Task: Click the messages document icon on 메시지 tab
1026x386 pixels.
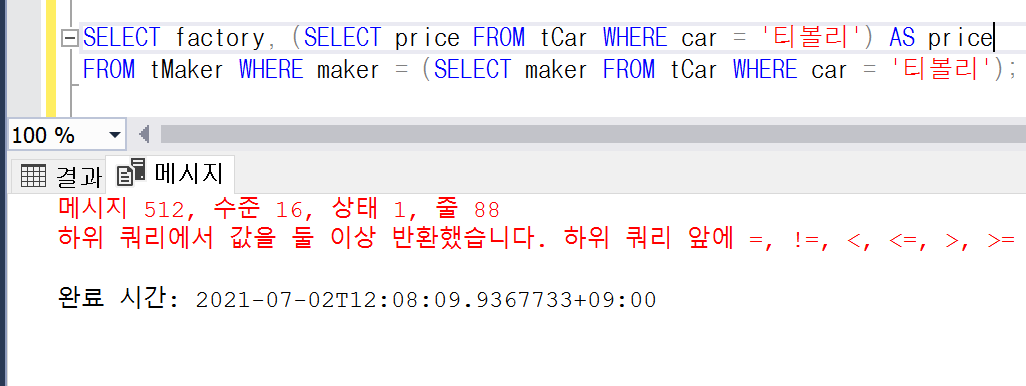Action: pos(130,172)
